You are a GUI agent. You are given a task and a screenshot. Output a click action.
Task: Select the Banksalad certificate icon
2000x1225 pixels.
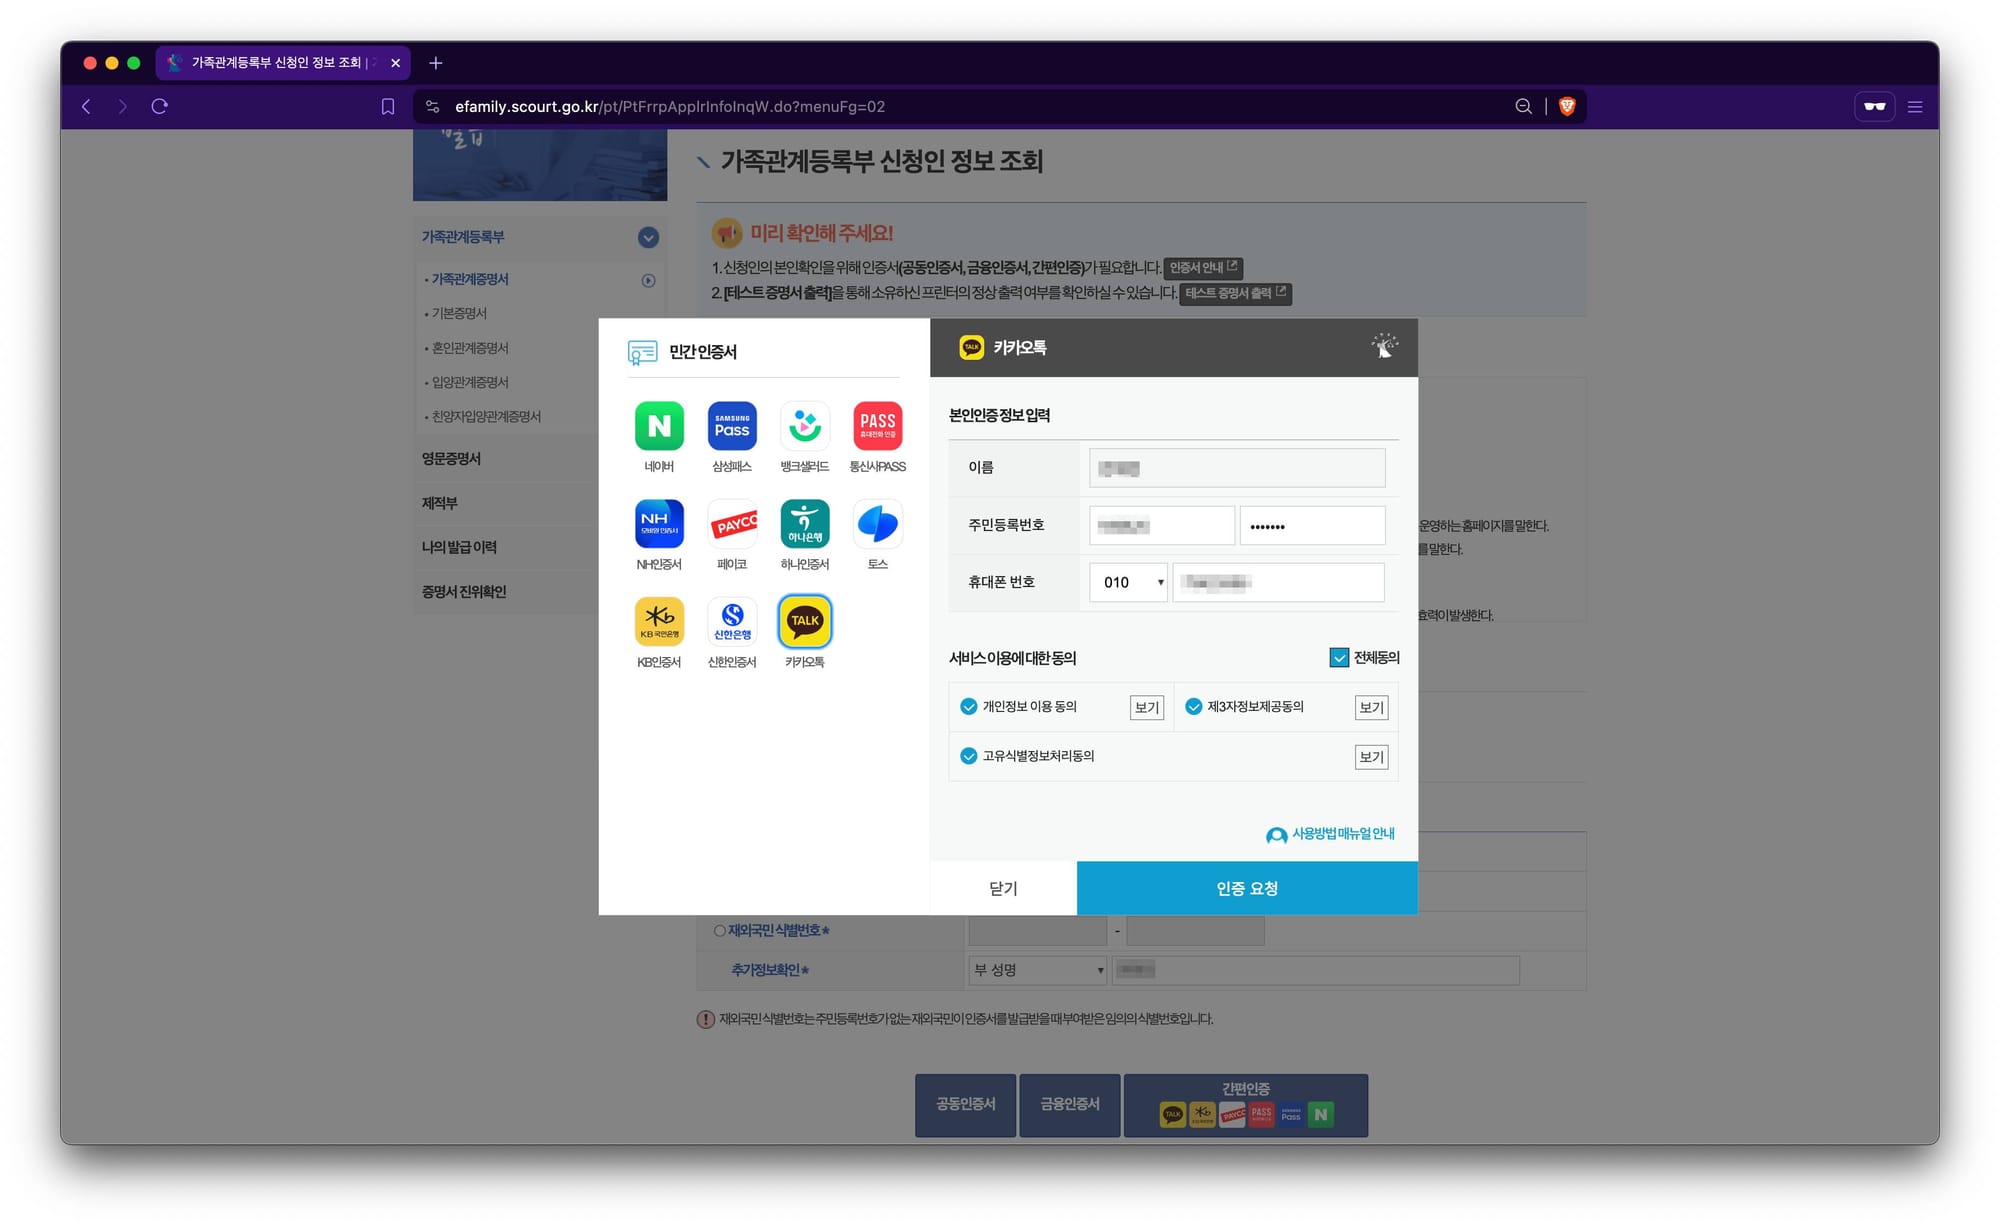coord(805,426)
